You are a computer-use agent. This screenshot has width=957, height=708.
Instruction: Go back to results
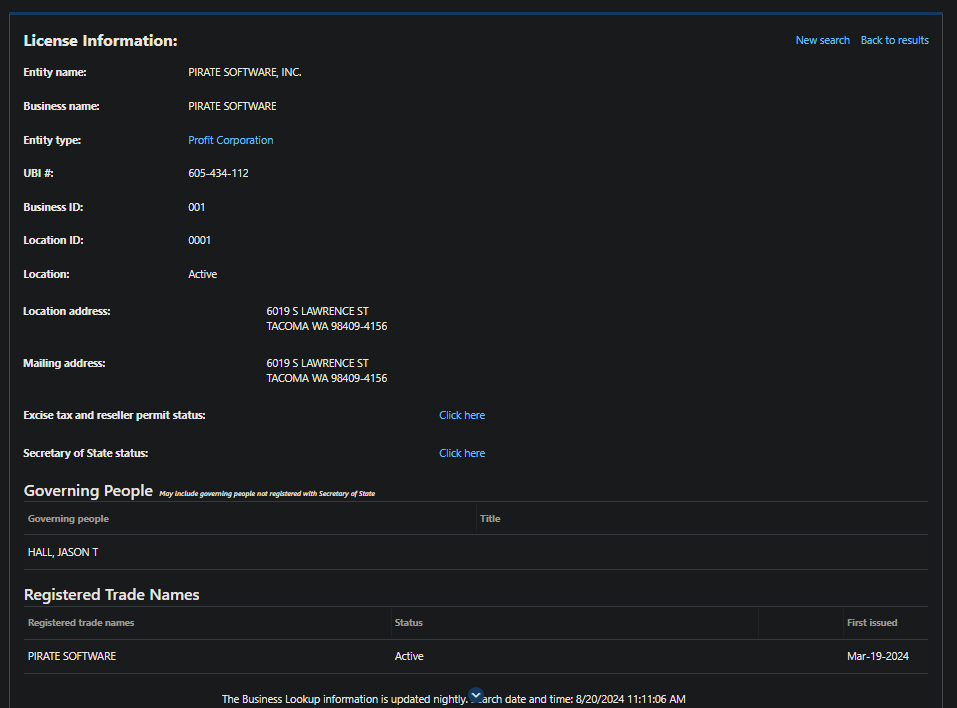pos(894,40)
